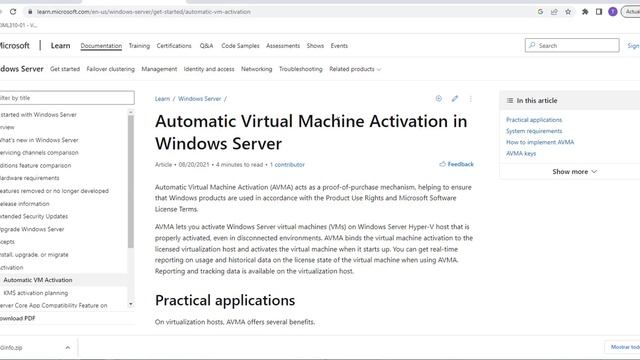This screenshot has width=640, height=360.
Task: Open the article more options dots
Action: pos(471,98)
